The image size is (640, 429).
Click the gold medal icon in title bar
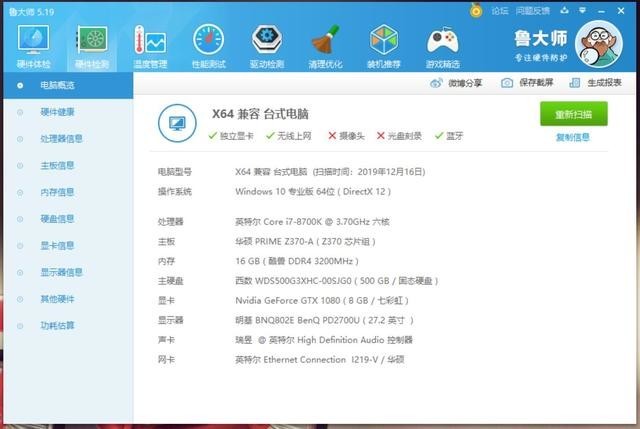(x=476, y=10)
